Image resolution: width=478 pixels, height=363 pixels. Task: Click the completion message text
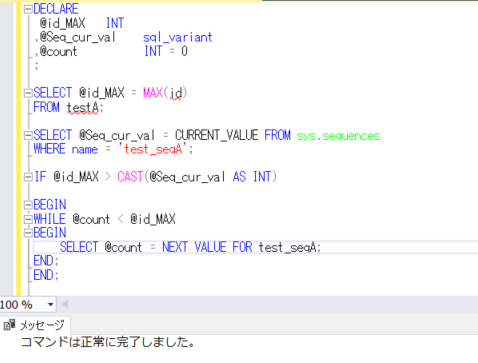tap(108, 342)
